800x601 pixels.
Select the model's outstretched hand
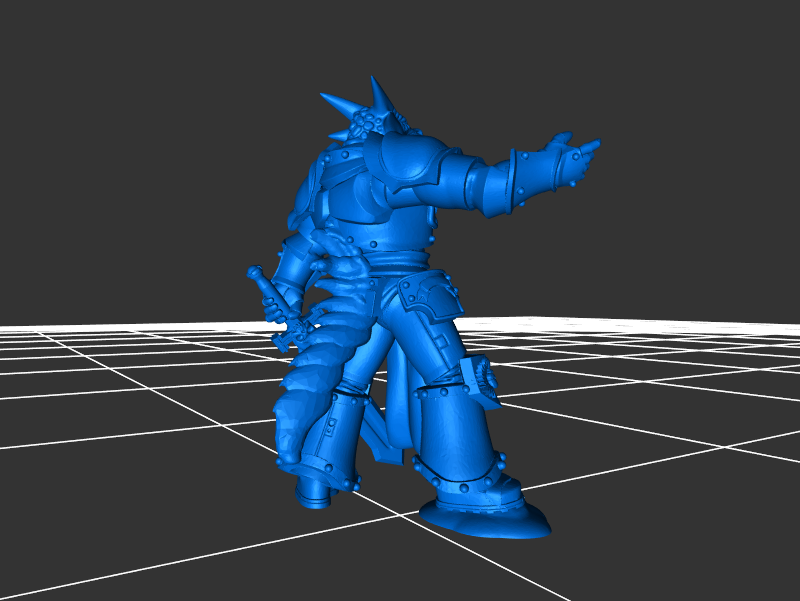pyautogui.click(x=567, y=156)
